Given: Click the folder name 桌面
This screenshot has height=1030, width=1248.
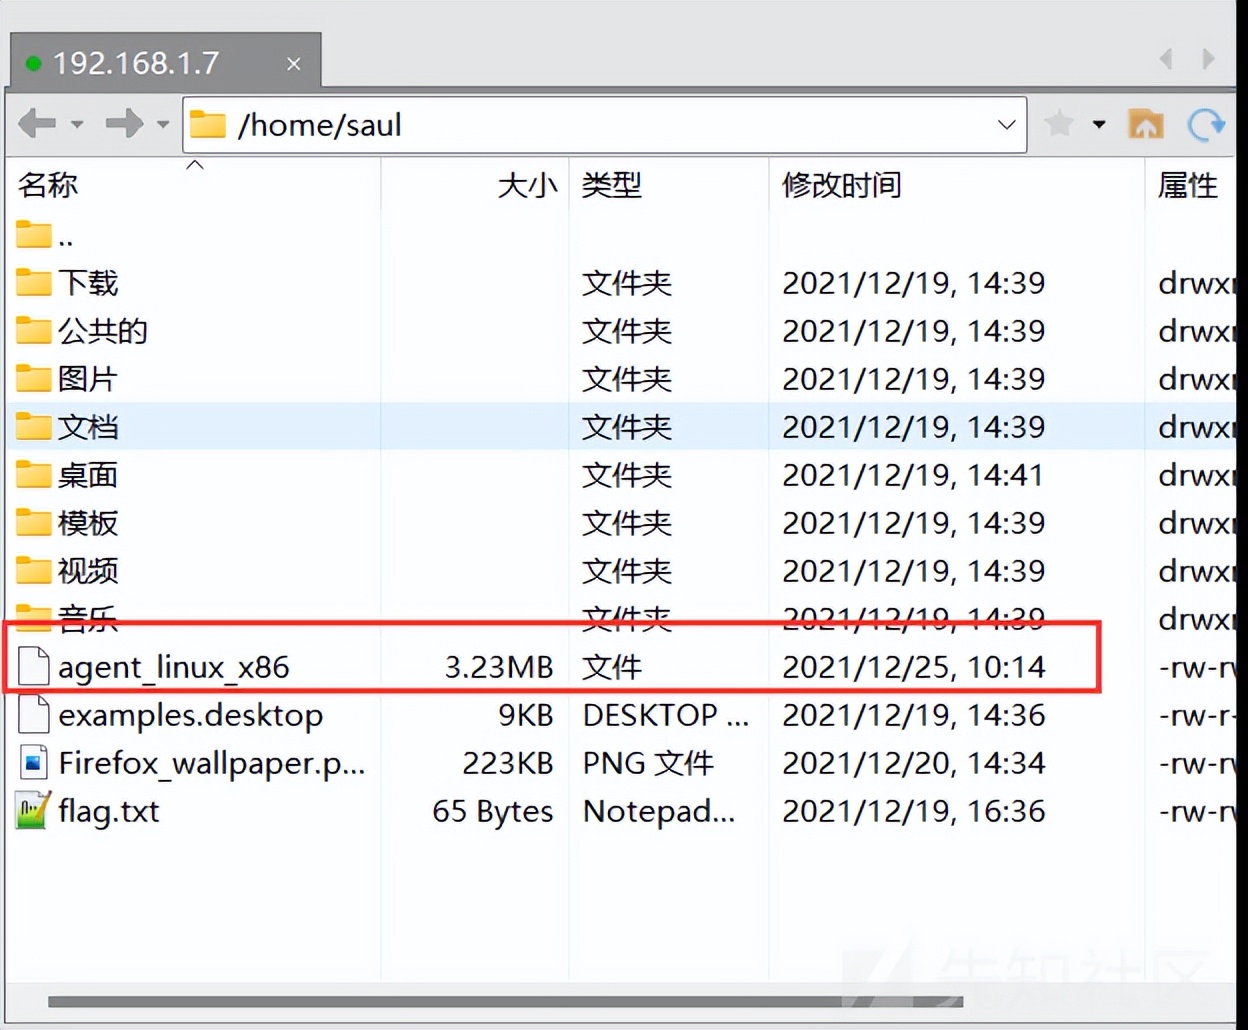Looking at the screenshot, I should pyautogui.click(x=88, y=475).
